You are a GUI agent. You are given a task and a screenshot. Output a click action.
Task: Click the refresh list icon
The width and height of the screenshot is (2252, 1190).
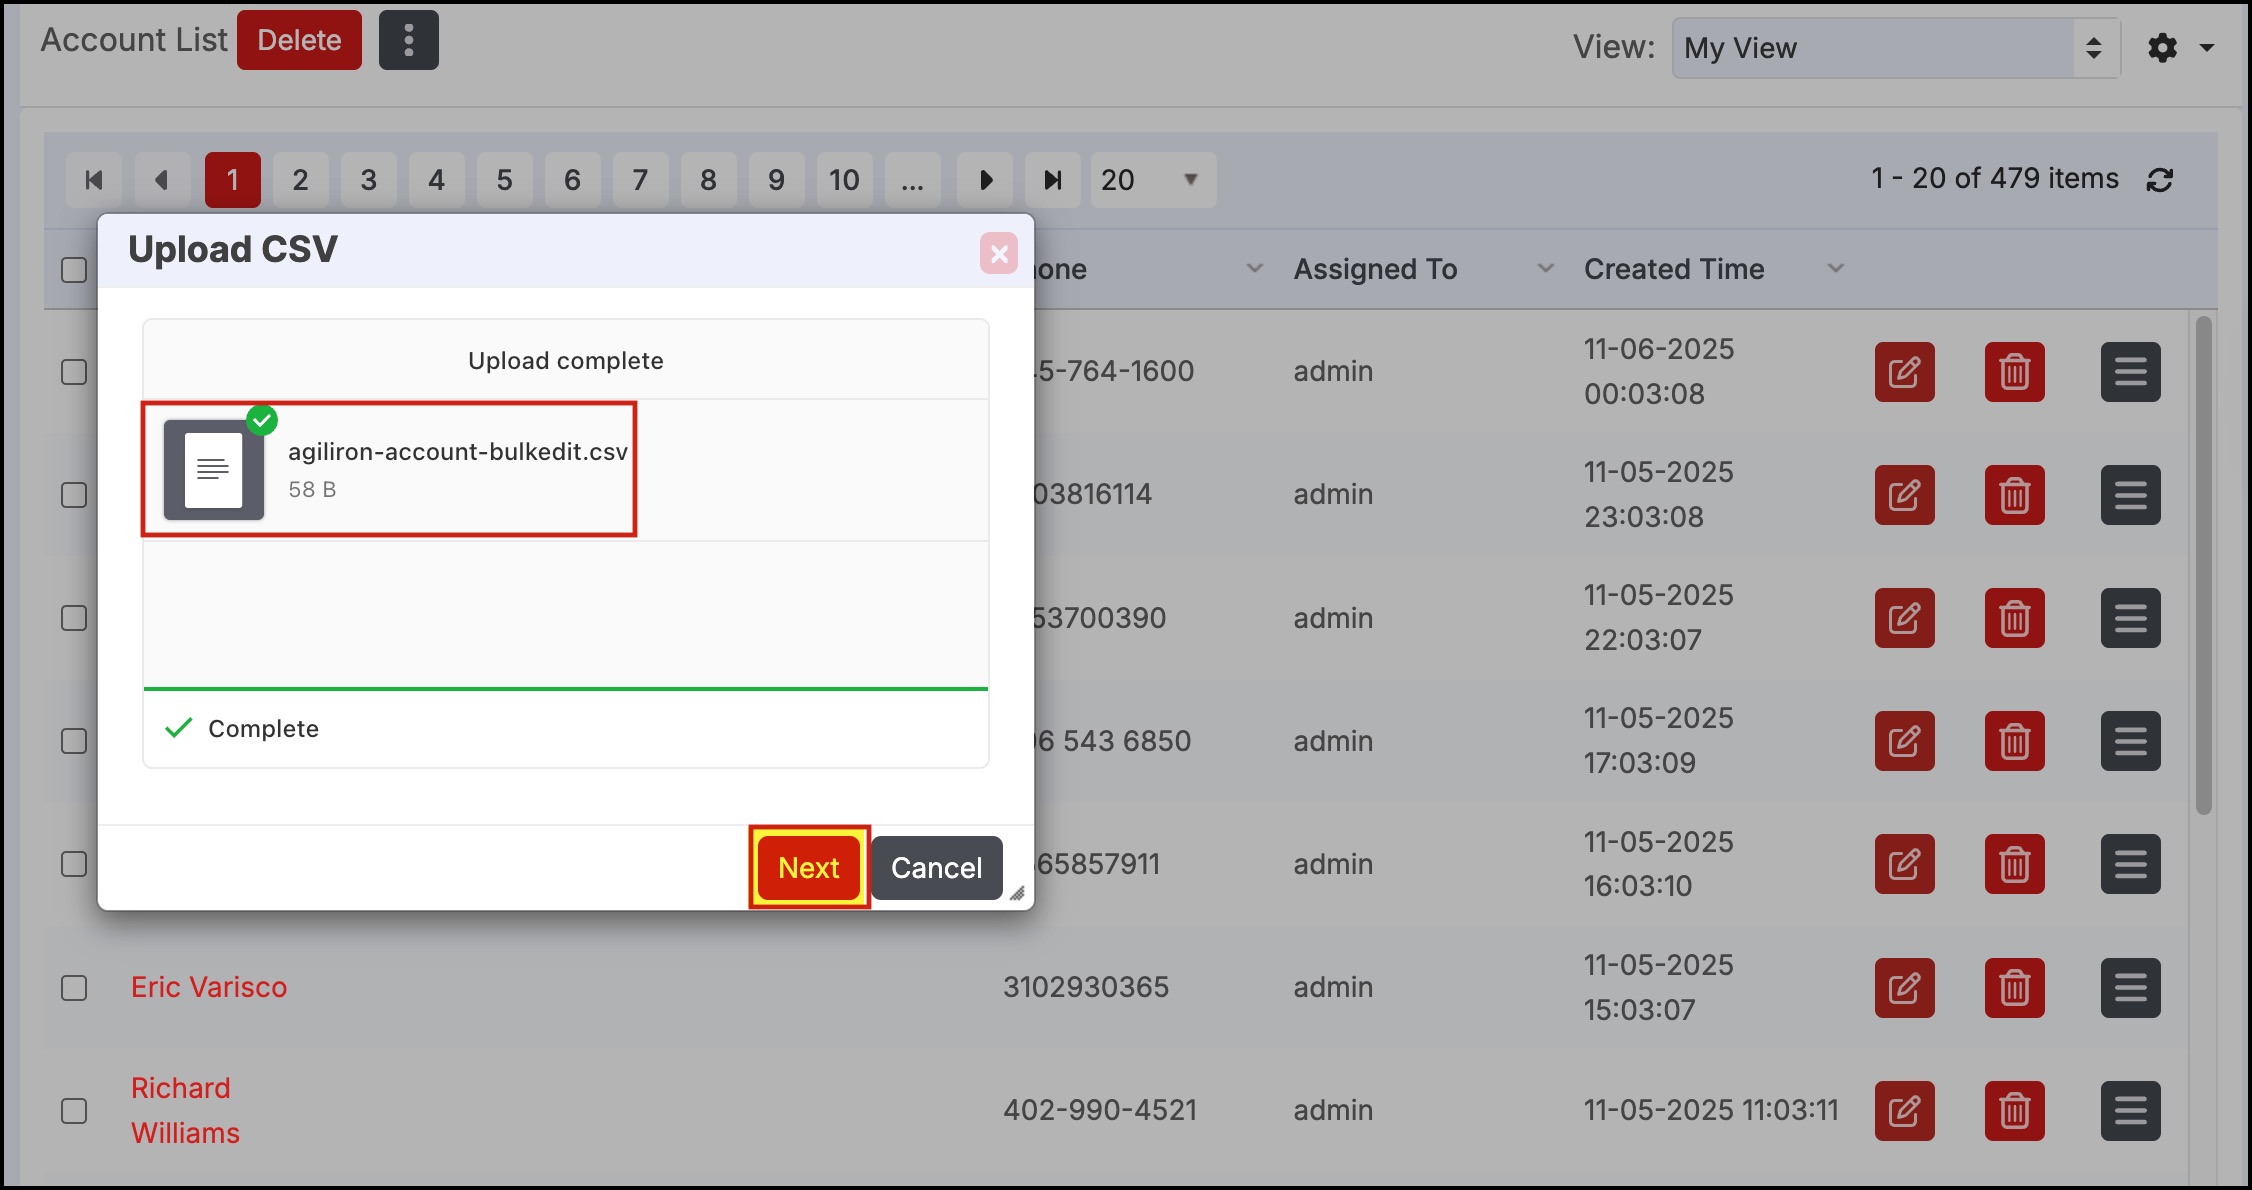(x=2159, y=180)
